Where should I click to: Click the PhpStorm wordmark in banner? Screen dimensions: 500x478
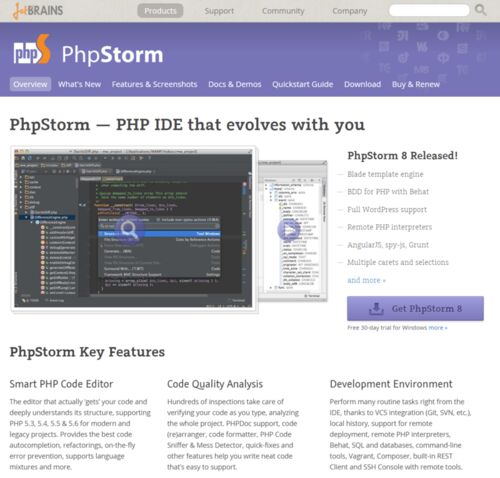(113, 54)
